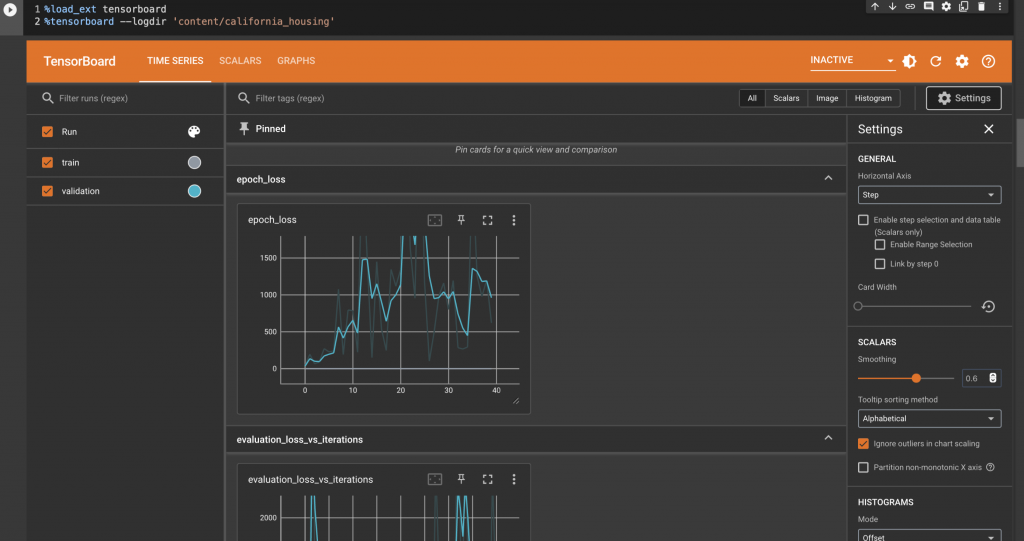
Task: Open epoch_loss card more options
Action: coord(514,220)
